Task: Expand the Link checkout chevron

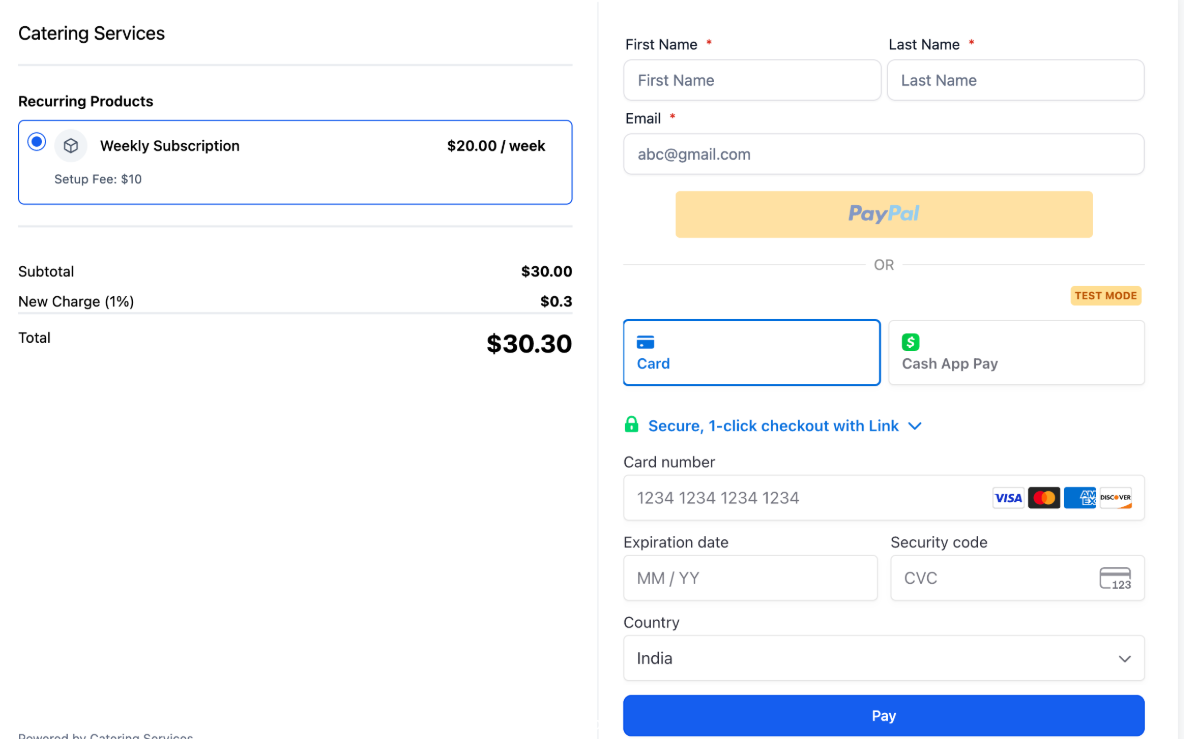Action: [914, 426]
